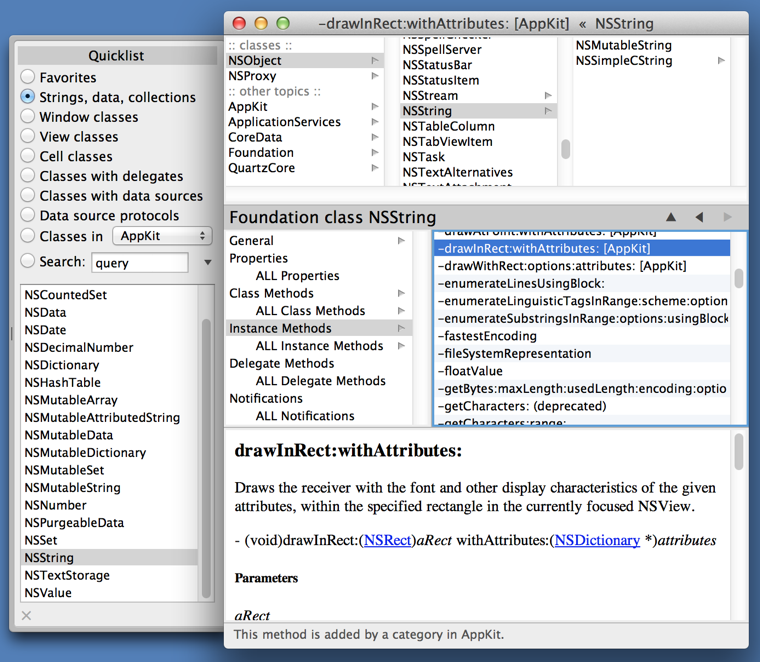The width and height of the screenshot is (760, 662).
Task: Select -drawWithRect:options:attributes: method
Action: coord(582,266)
